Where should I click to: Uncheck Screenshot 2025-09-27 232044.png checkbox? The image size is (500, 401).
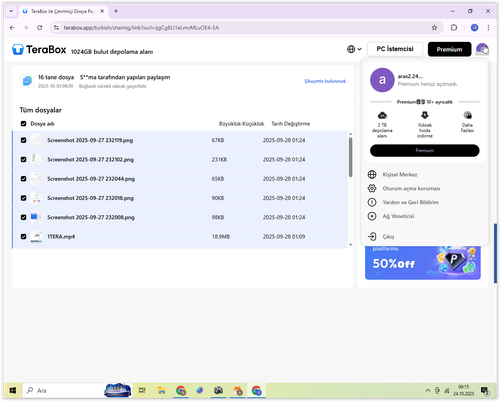pos(23,179)
